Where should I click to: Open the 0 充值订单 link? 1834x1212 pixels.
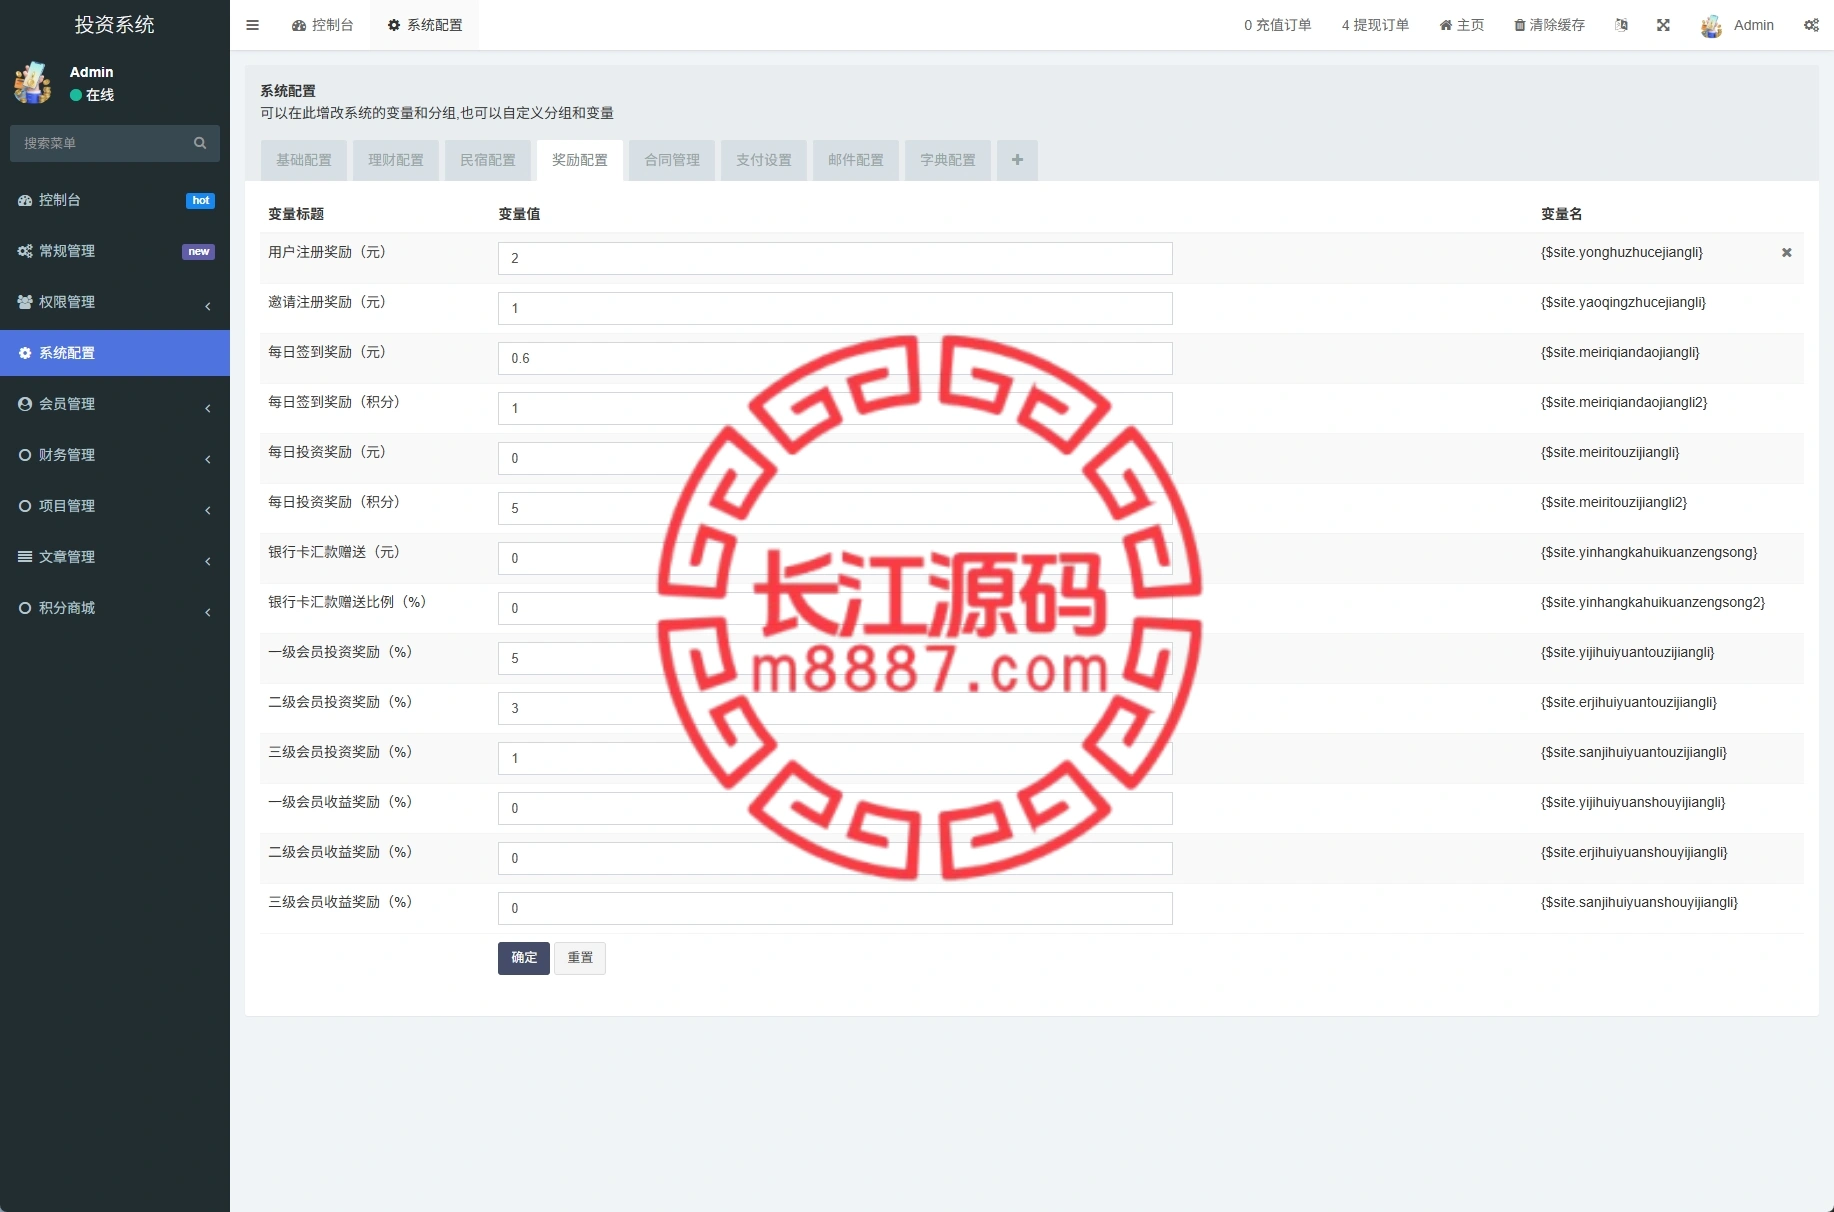tap(1277, 25)
